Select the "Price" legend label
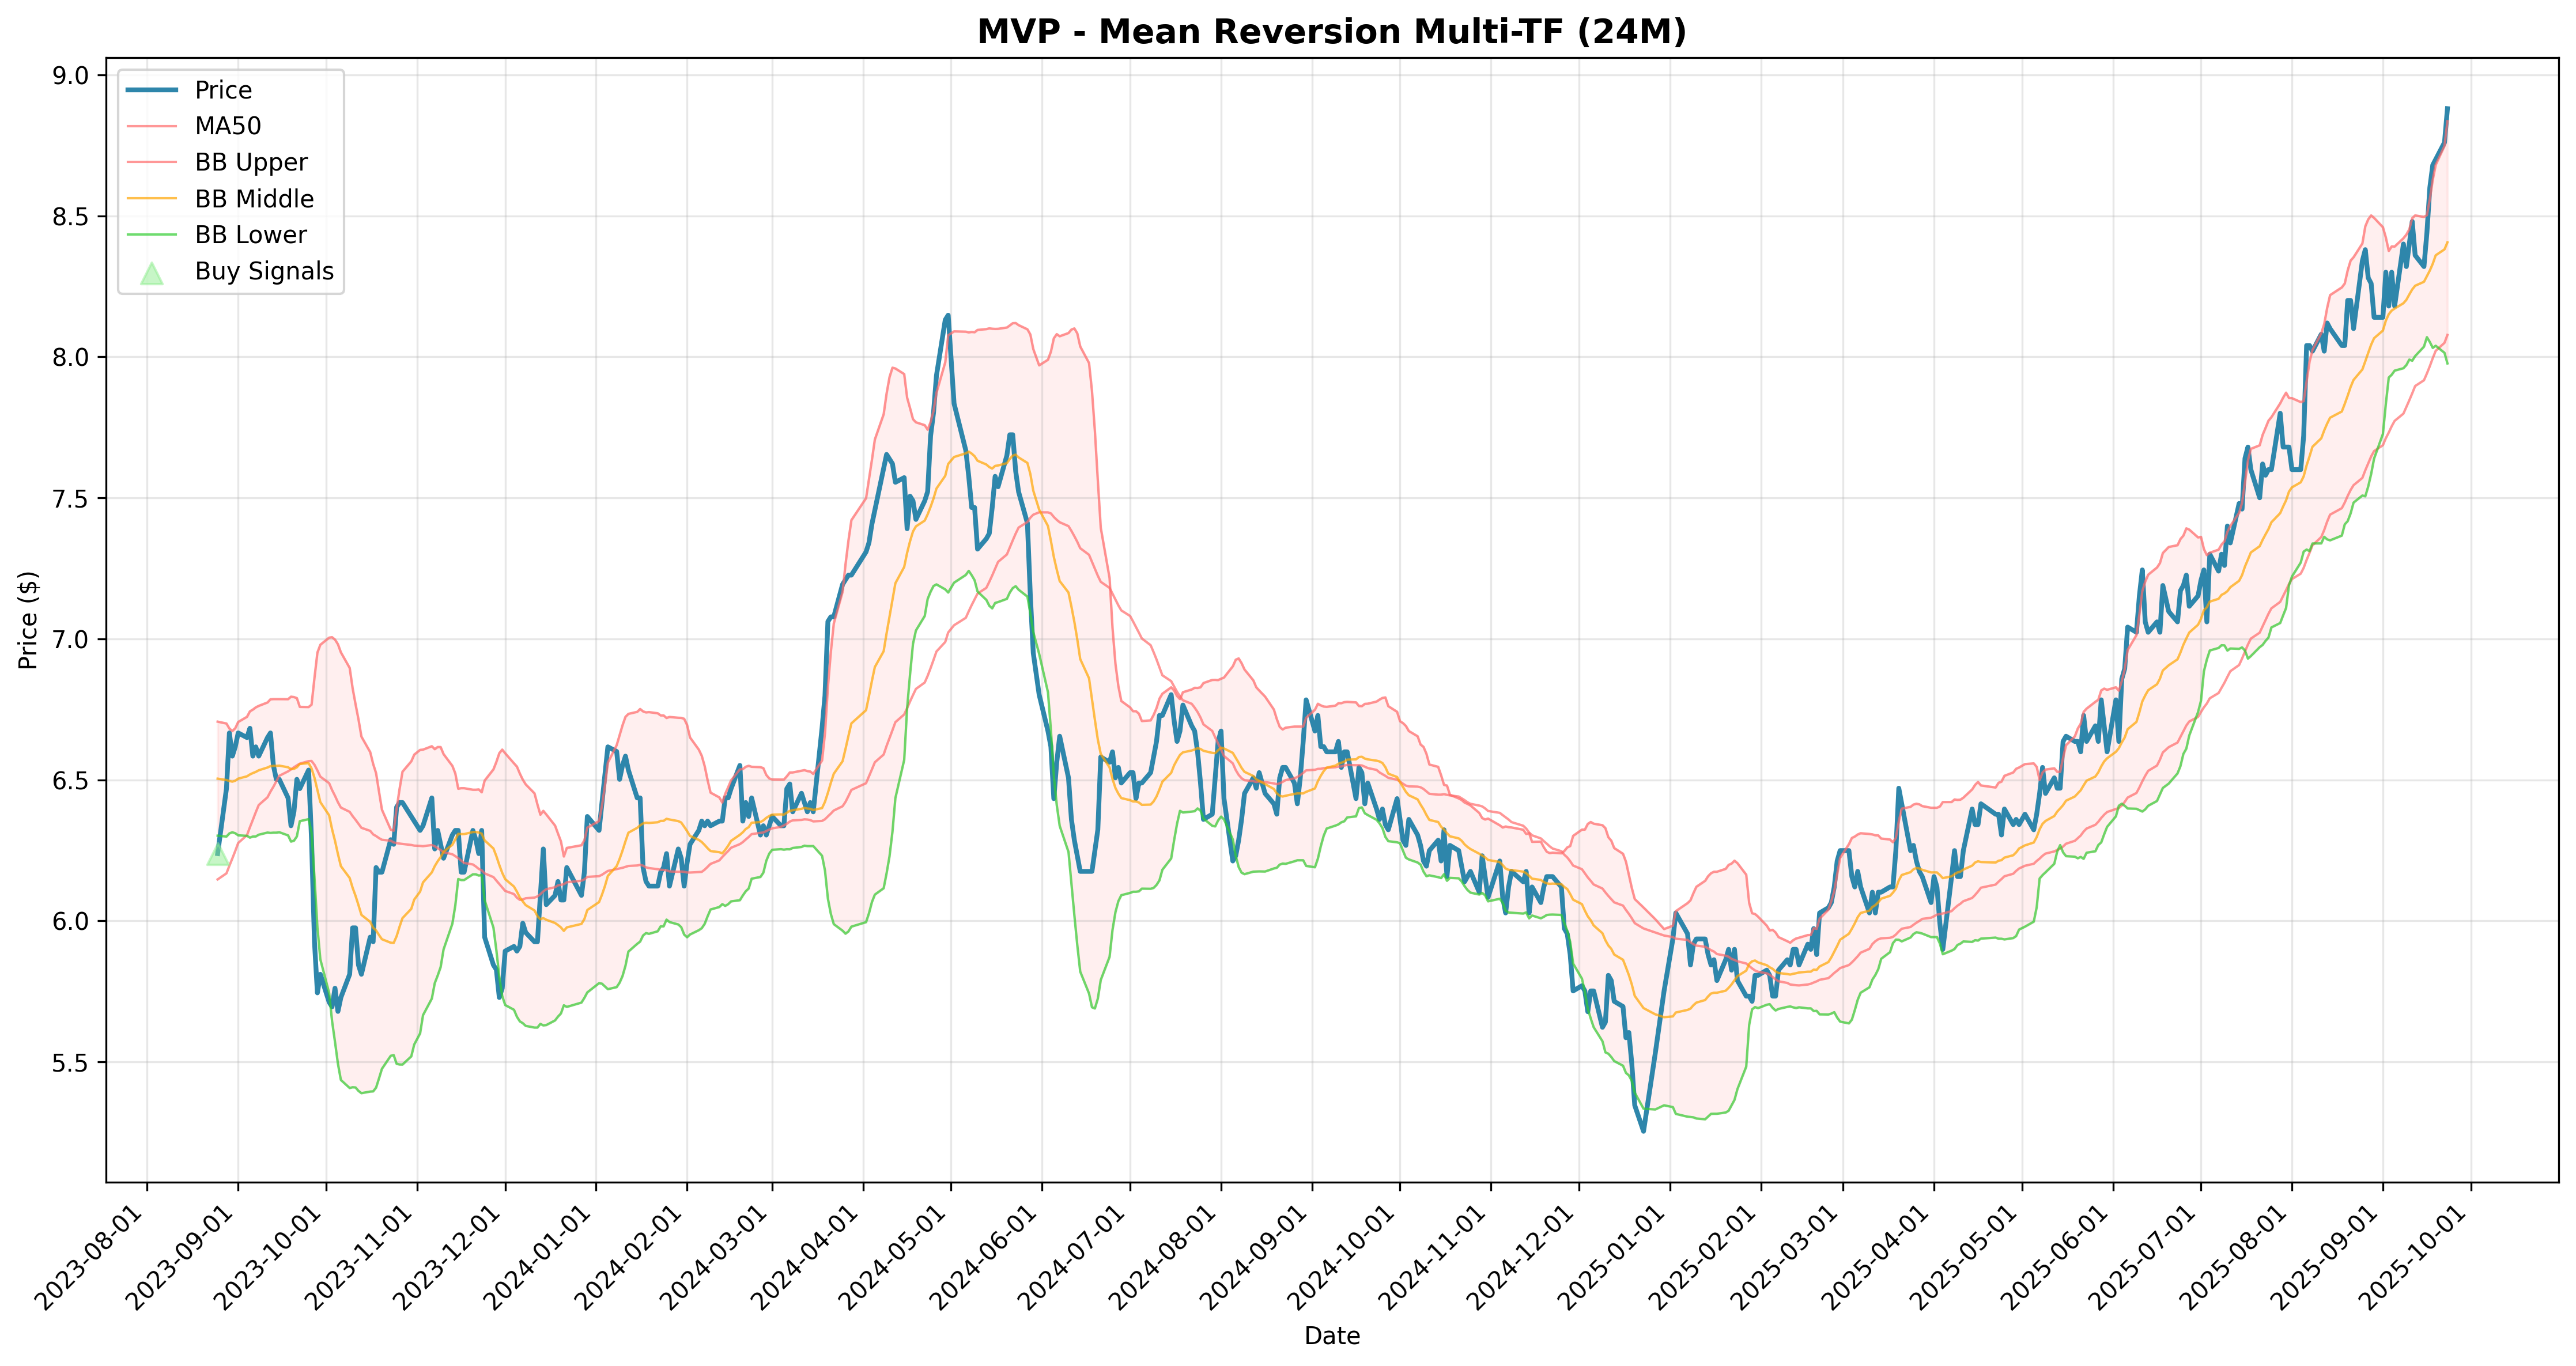Image resolution: width=2576 pixels, height=1366 pixels. (x=223, y=90)
